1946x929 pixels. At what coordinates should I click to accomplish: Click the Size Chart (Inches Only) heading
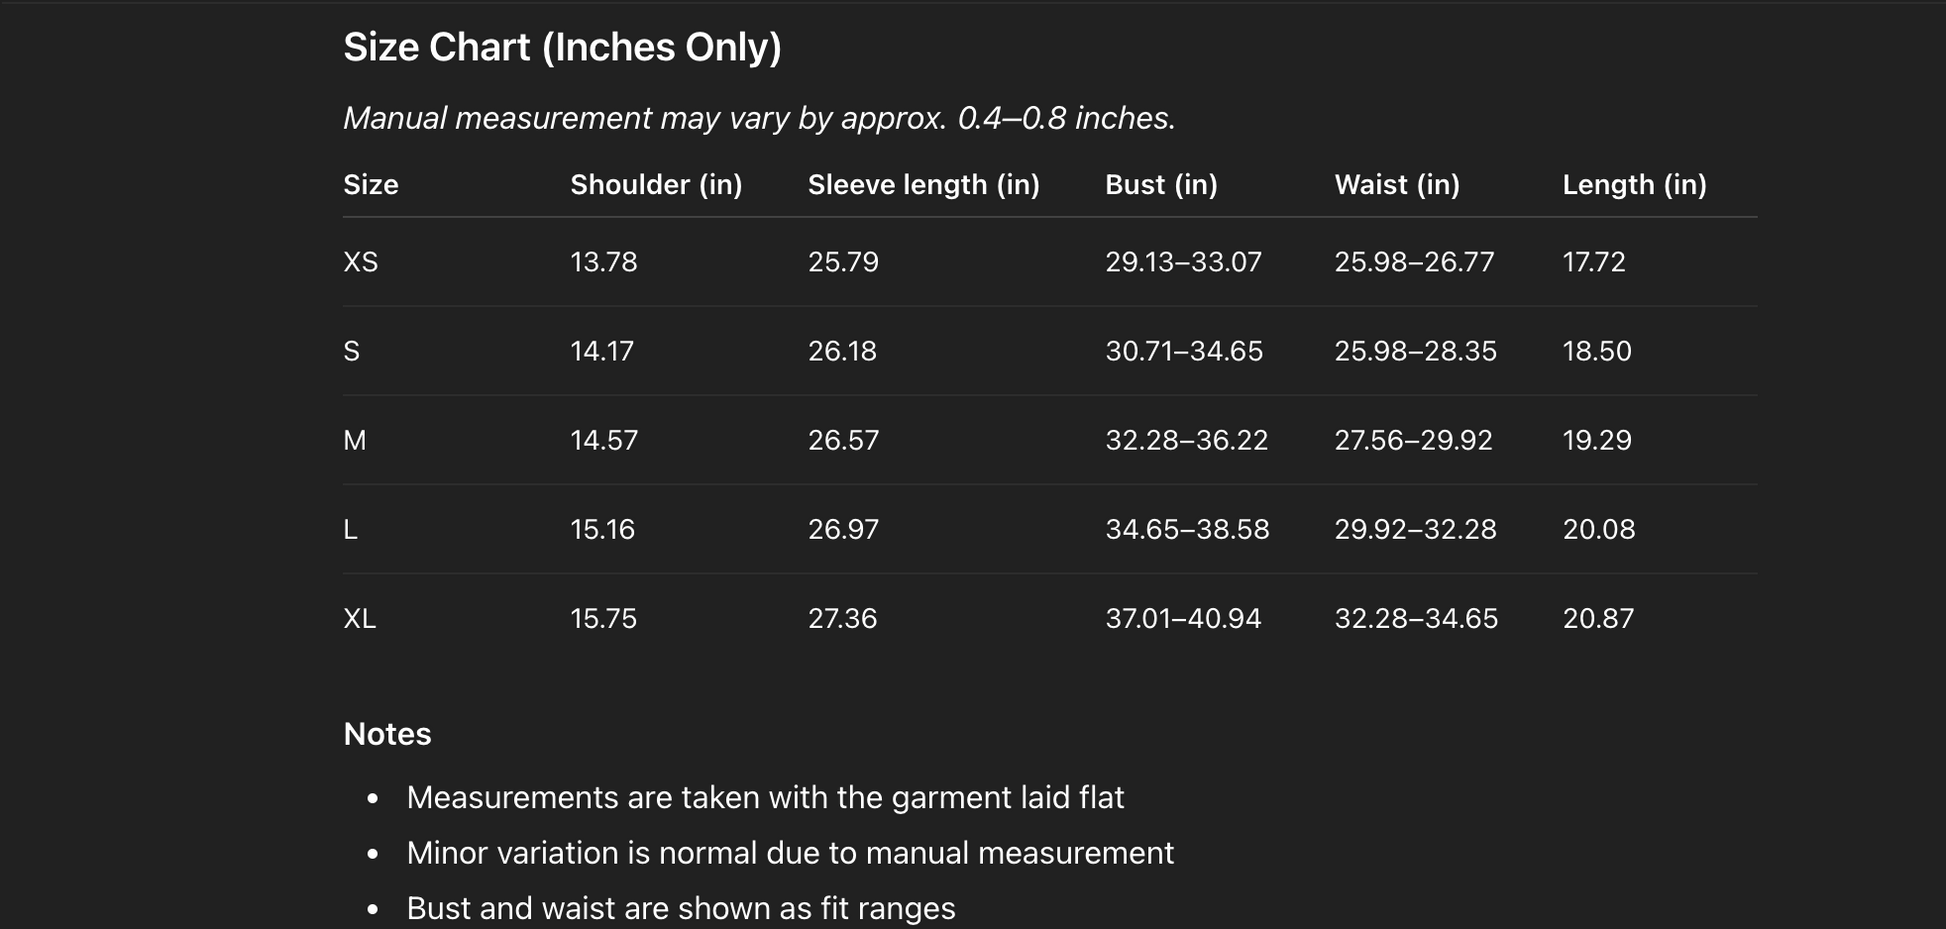pyautogui.click(x=562, y=48)
